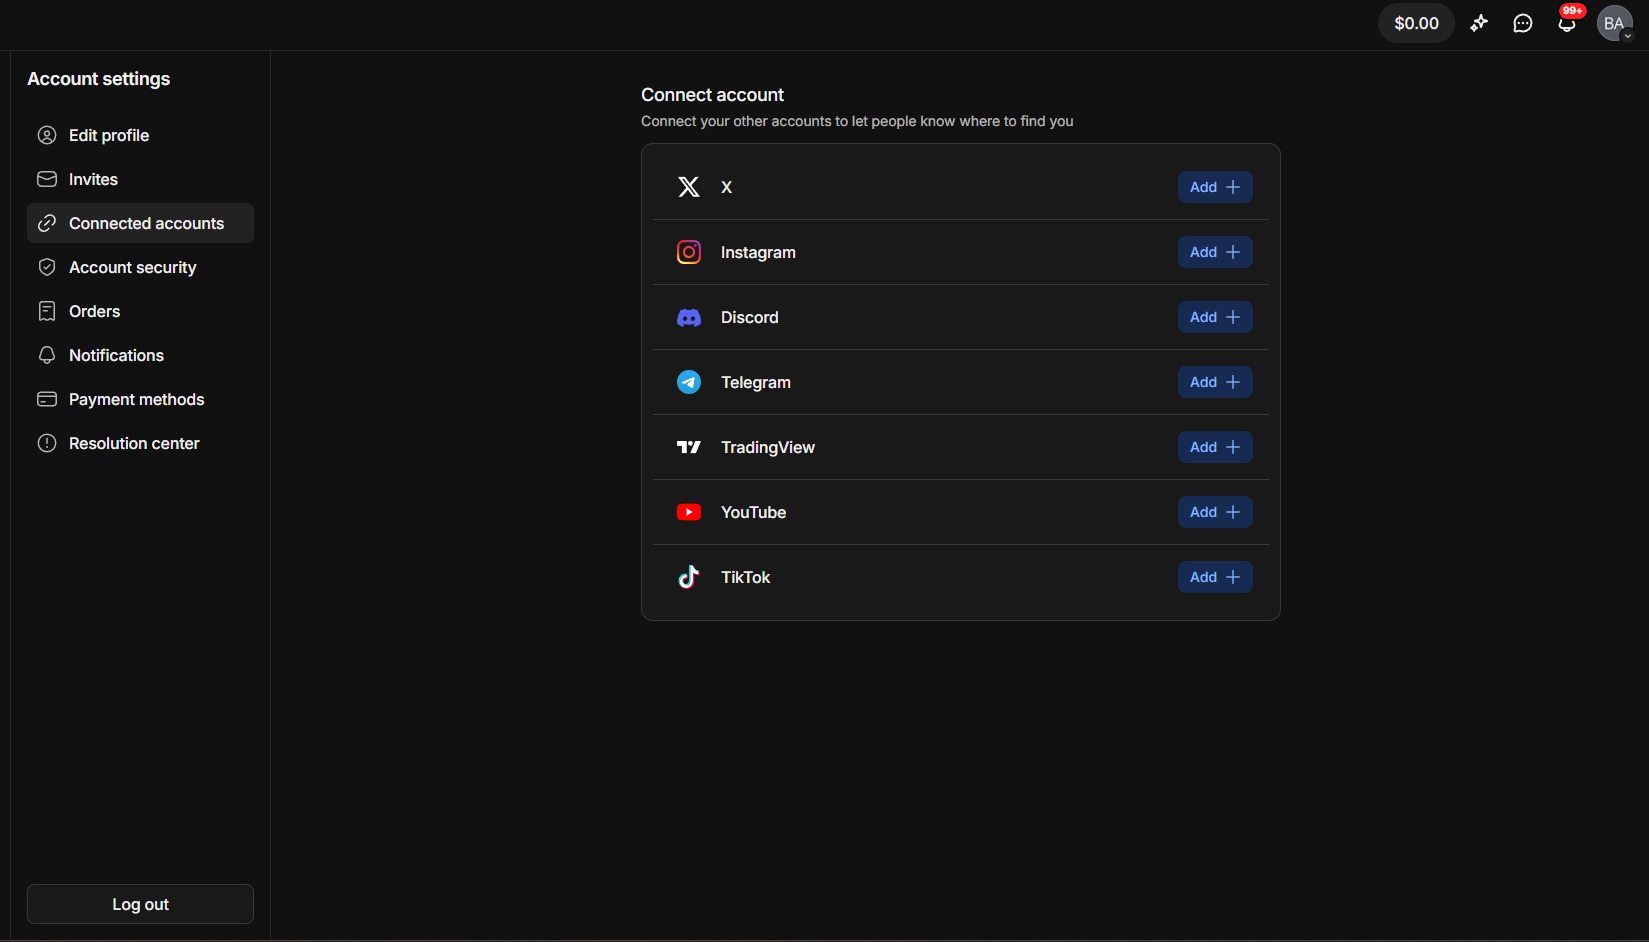Viewport: 1649px width, 942px height.
Task: Add an X account
Action: click(x=1215, y=187)
